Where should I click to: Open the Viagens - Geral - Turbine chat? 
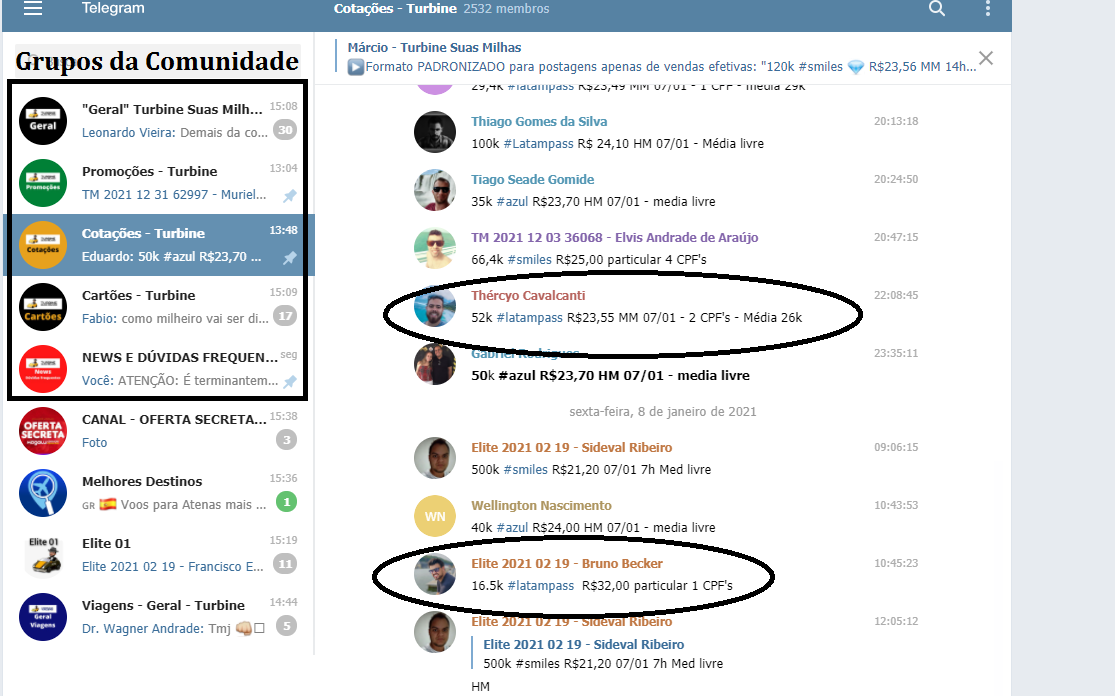[159, 616]
